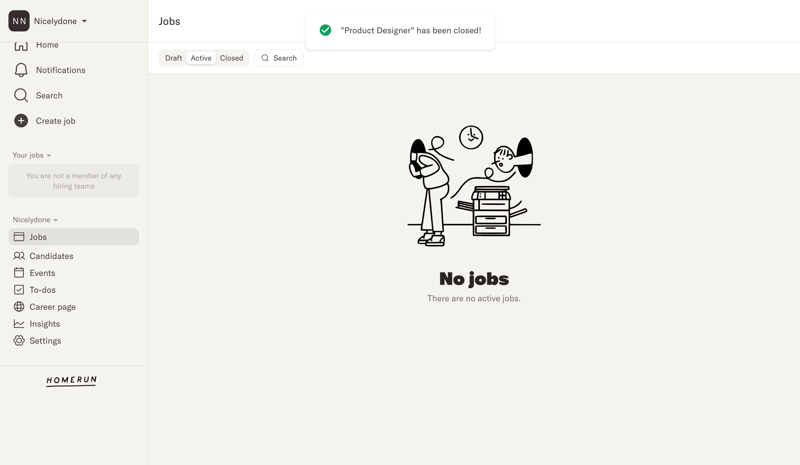The width and height of the screenshot is (800, 465).
Task: Open the Insights item
Action: pos(44,324)
